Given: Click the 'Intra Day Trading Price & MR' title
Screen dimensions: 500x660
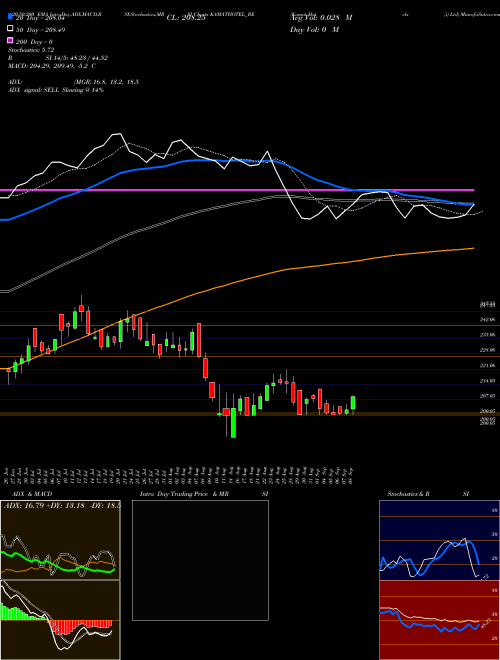Looking at the screenshot, I should point(184,494).
